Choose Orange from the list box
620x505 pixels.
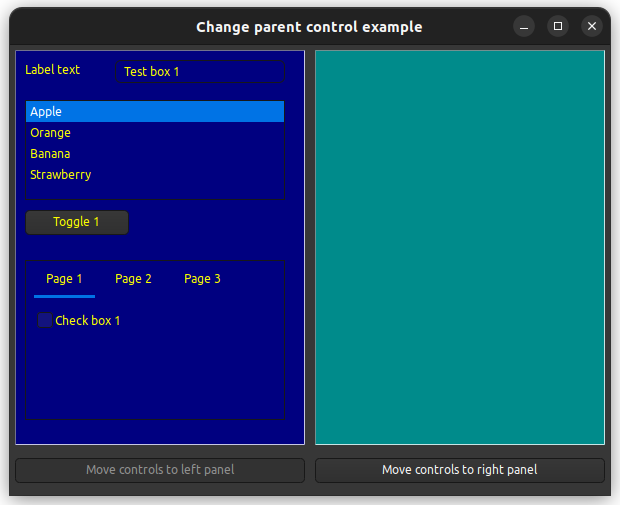pos(155,133)
